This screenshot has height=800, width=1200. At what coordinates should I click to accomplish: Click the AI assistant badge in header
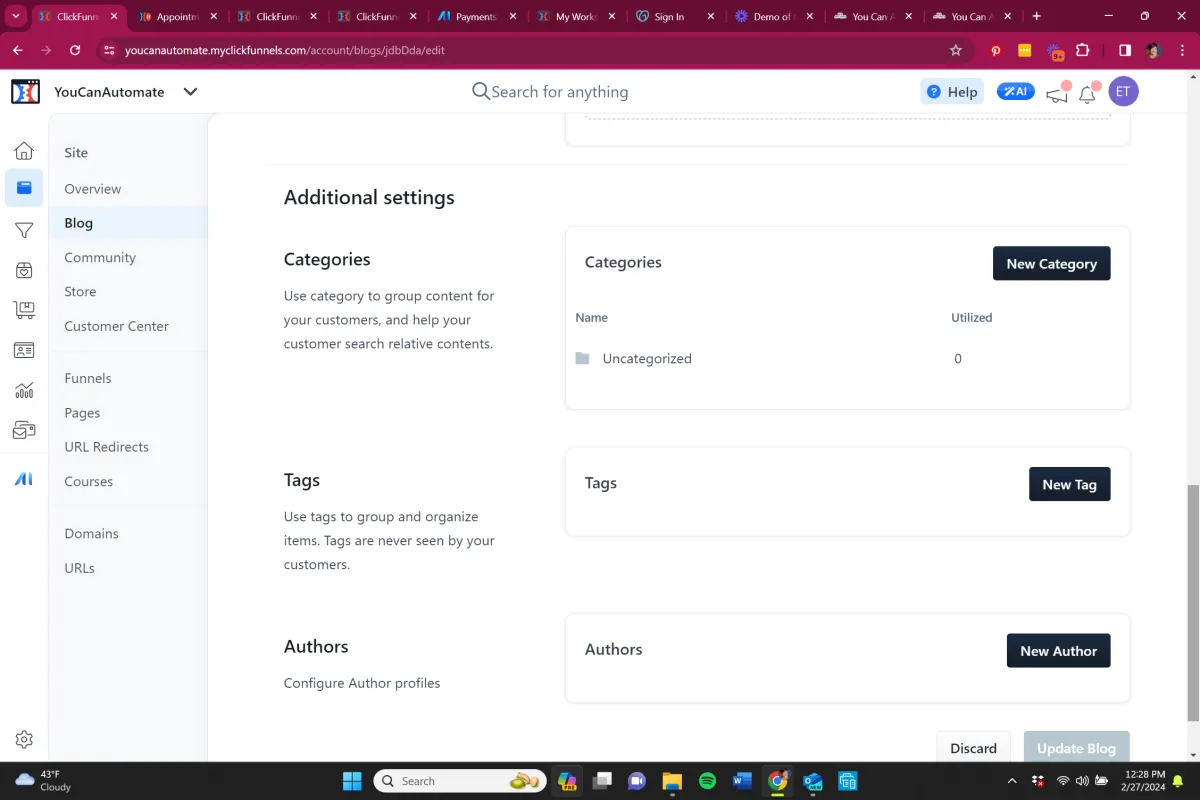pyautogui.click(x=1016, y=92)
